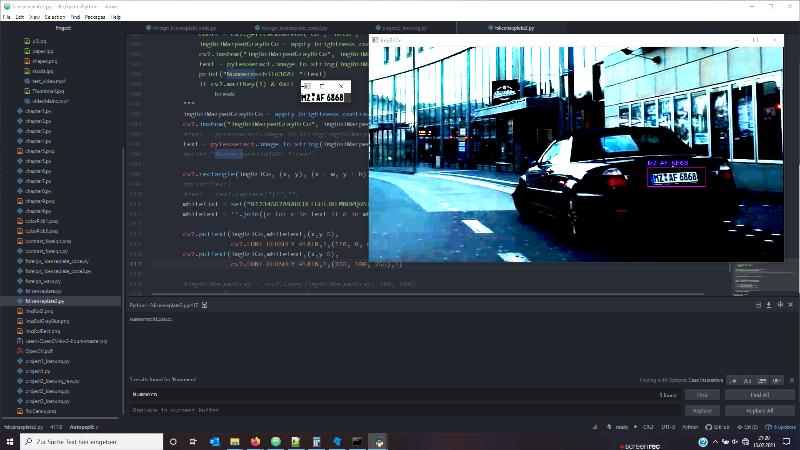Change the CRLF line ending selector
This screenshot has height=450, width=800.
pyautogui.click(x=648, y=426)
